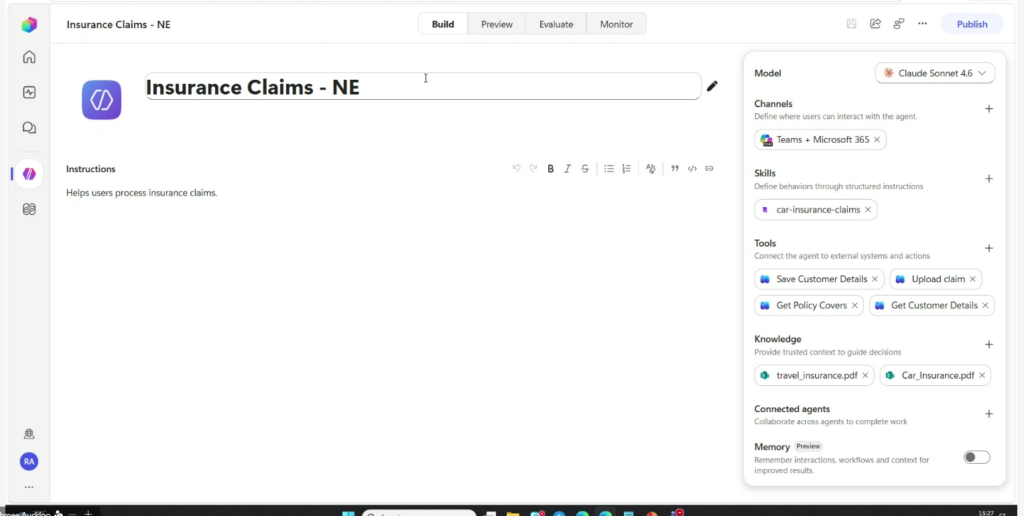The image size is (1024, 516).
Task: Remove Teams + Microsoft 365 channel
Action: coord(876,140)
